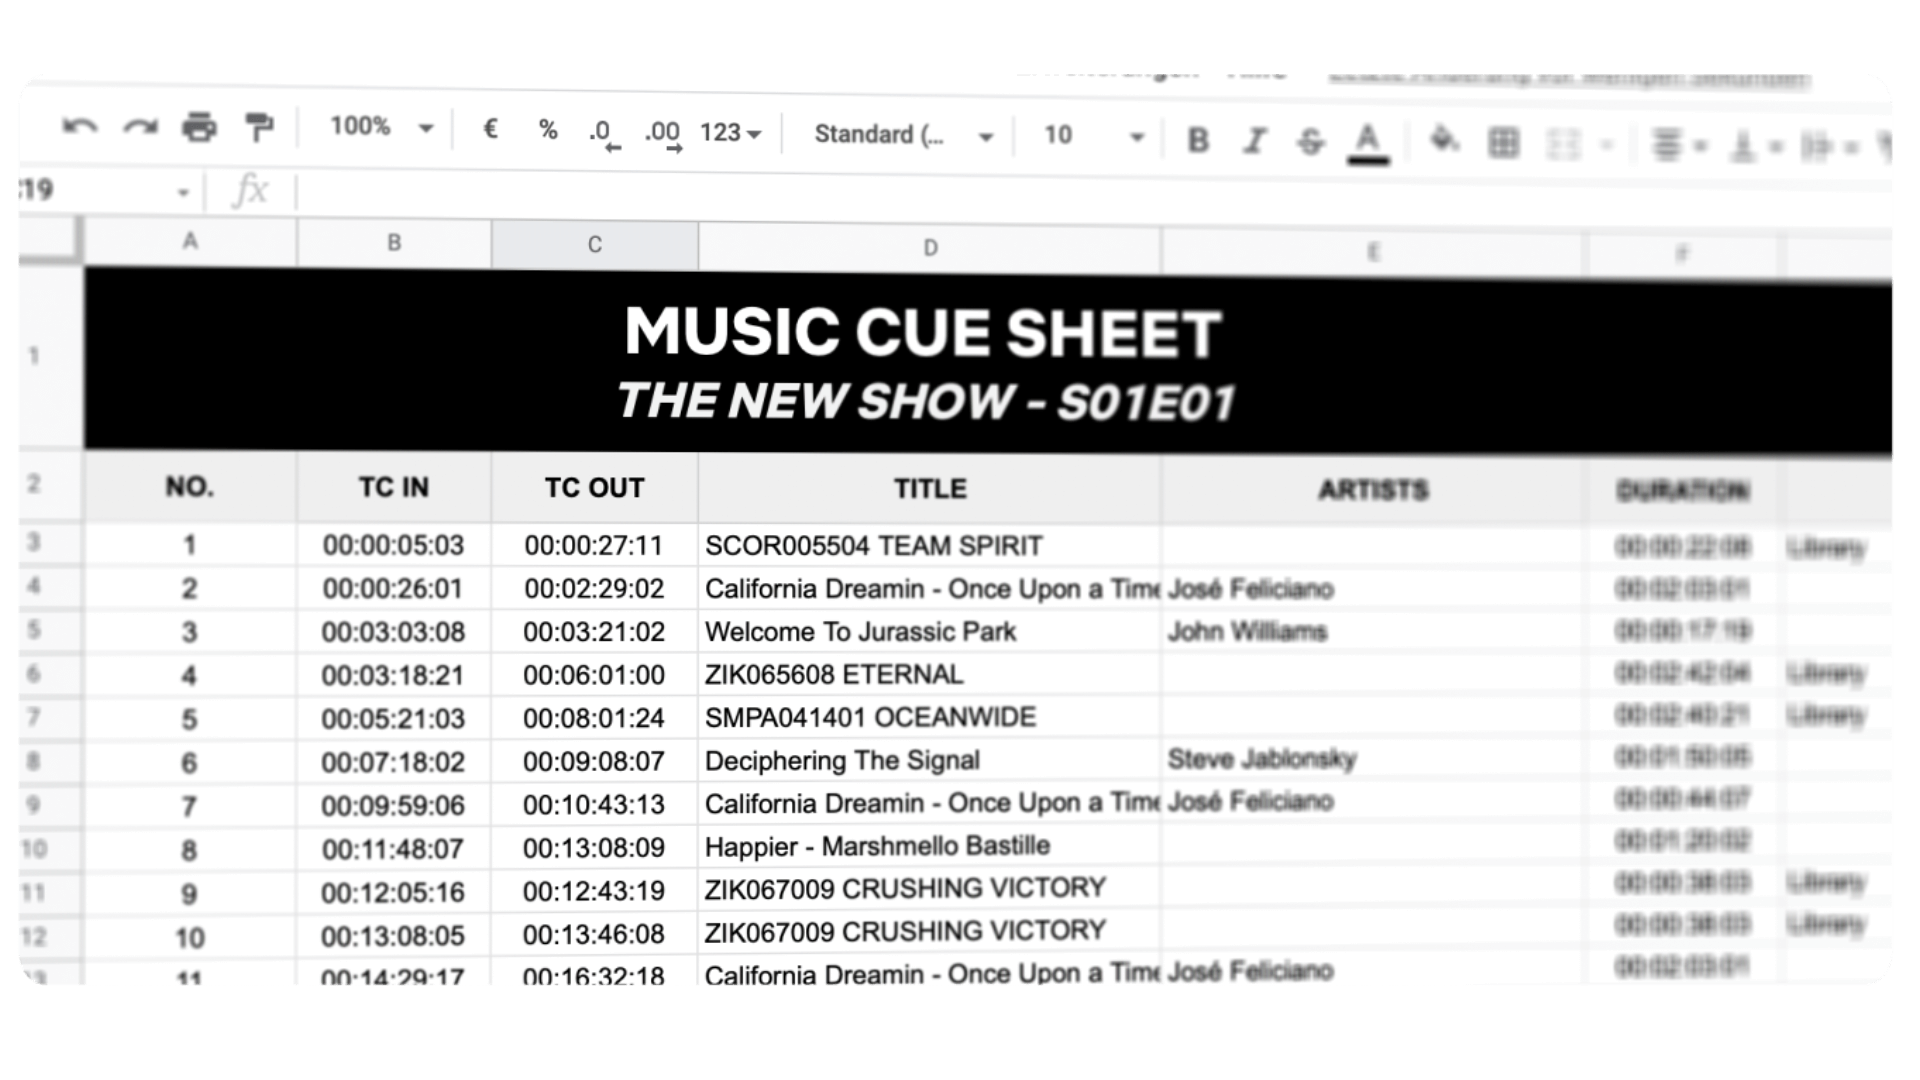This screenshot has width=1920, height=1080.
Task: Decrease decimal places
Action: point(603,133)
